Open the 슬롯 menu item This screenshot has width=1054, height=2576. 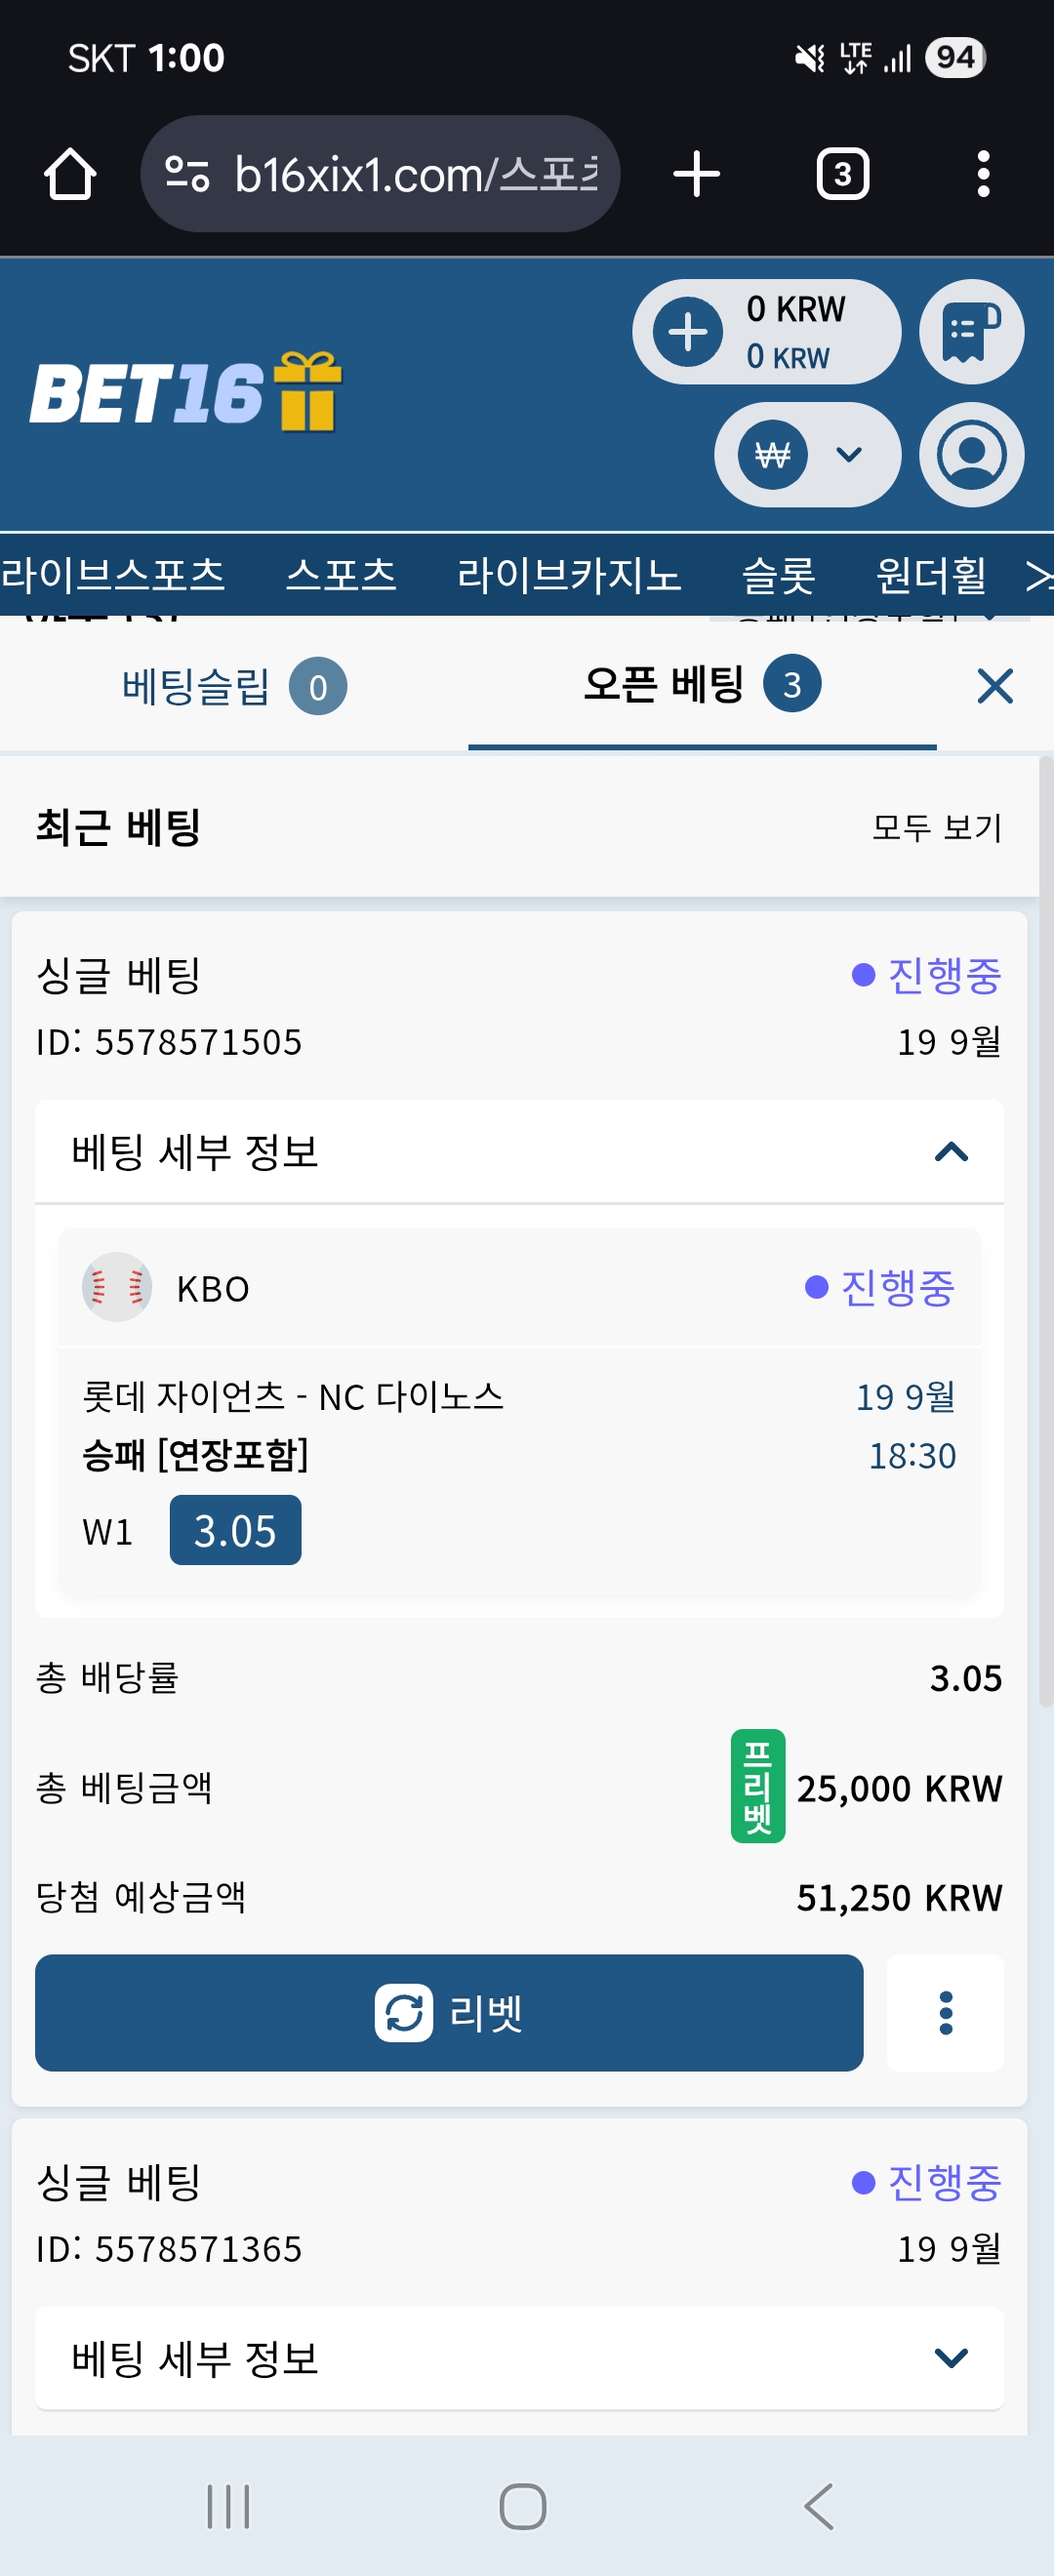[x=778, y=575]
